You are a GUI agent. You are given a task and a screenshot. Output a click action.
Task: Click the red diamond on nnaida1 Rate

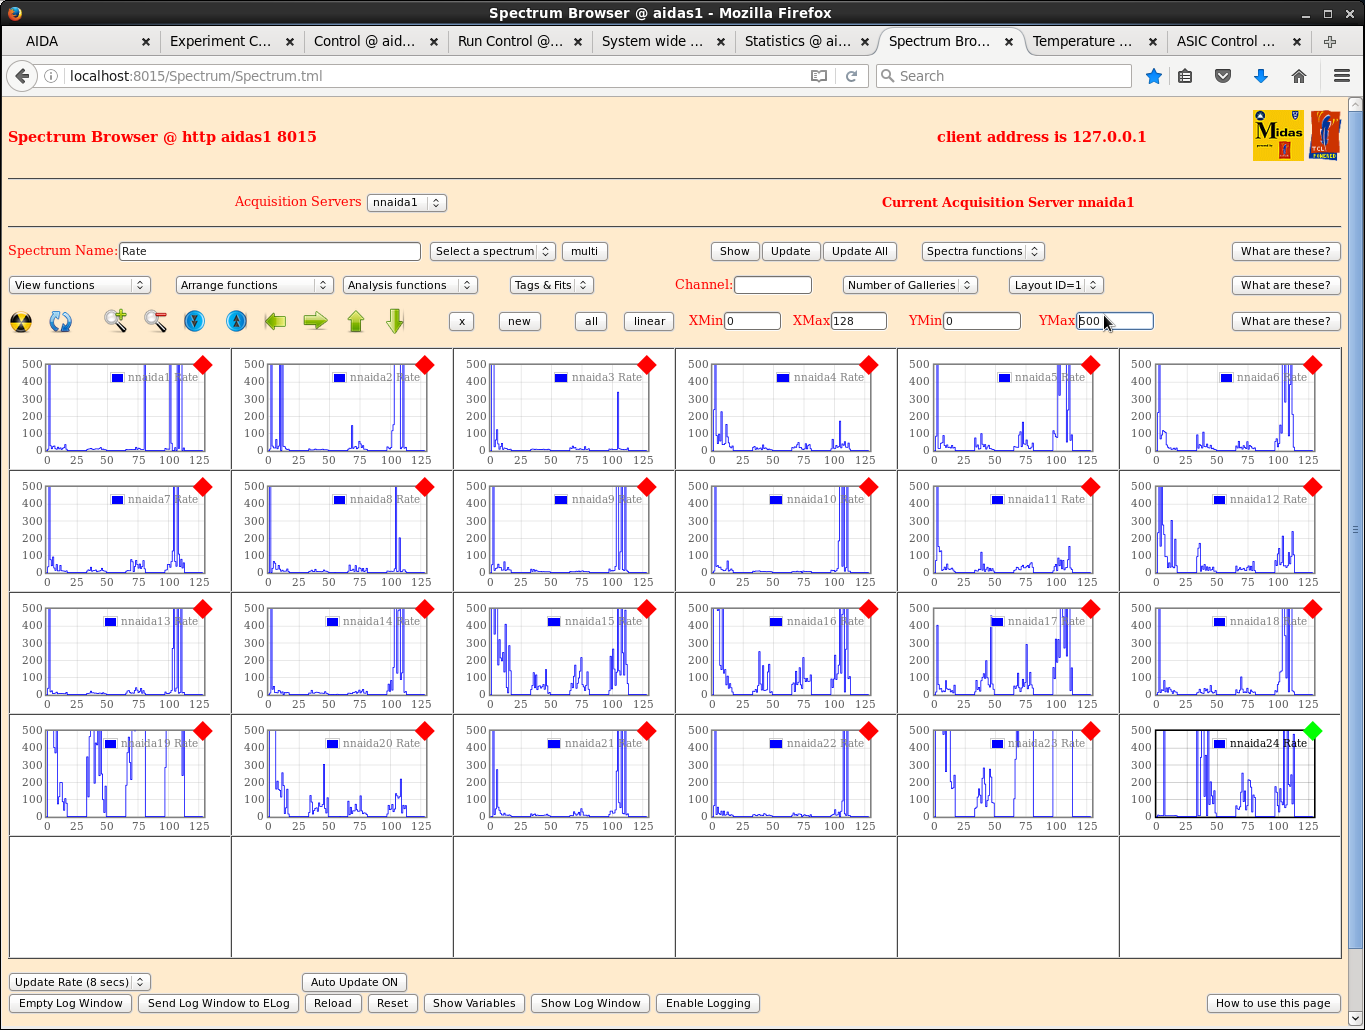point(203,365)
